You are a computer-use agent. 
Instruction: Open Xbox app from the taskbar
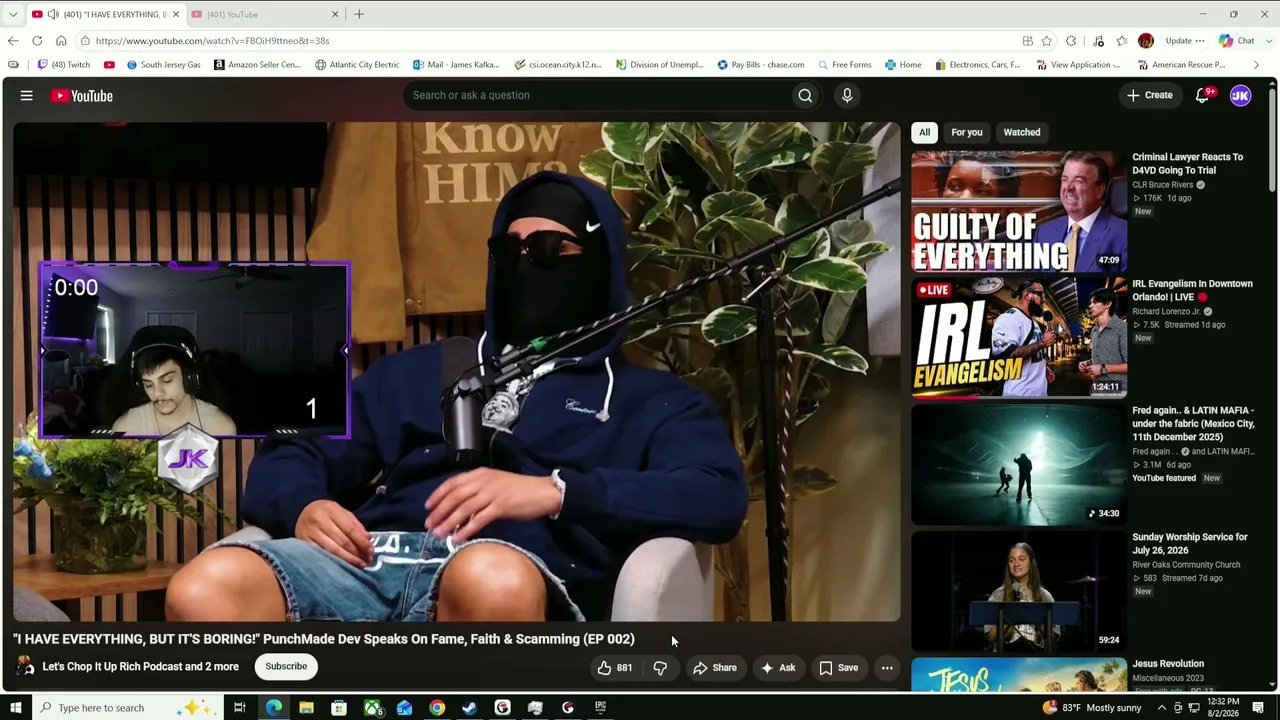click(372, 708)
